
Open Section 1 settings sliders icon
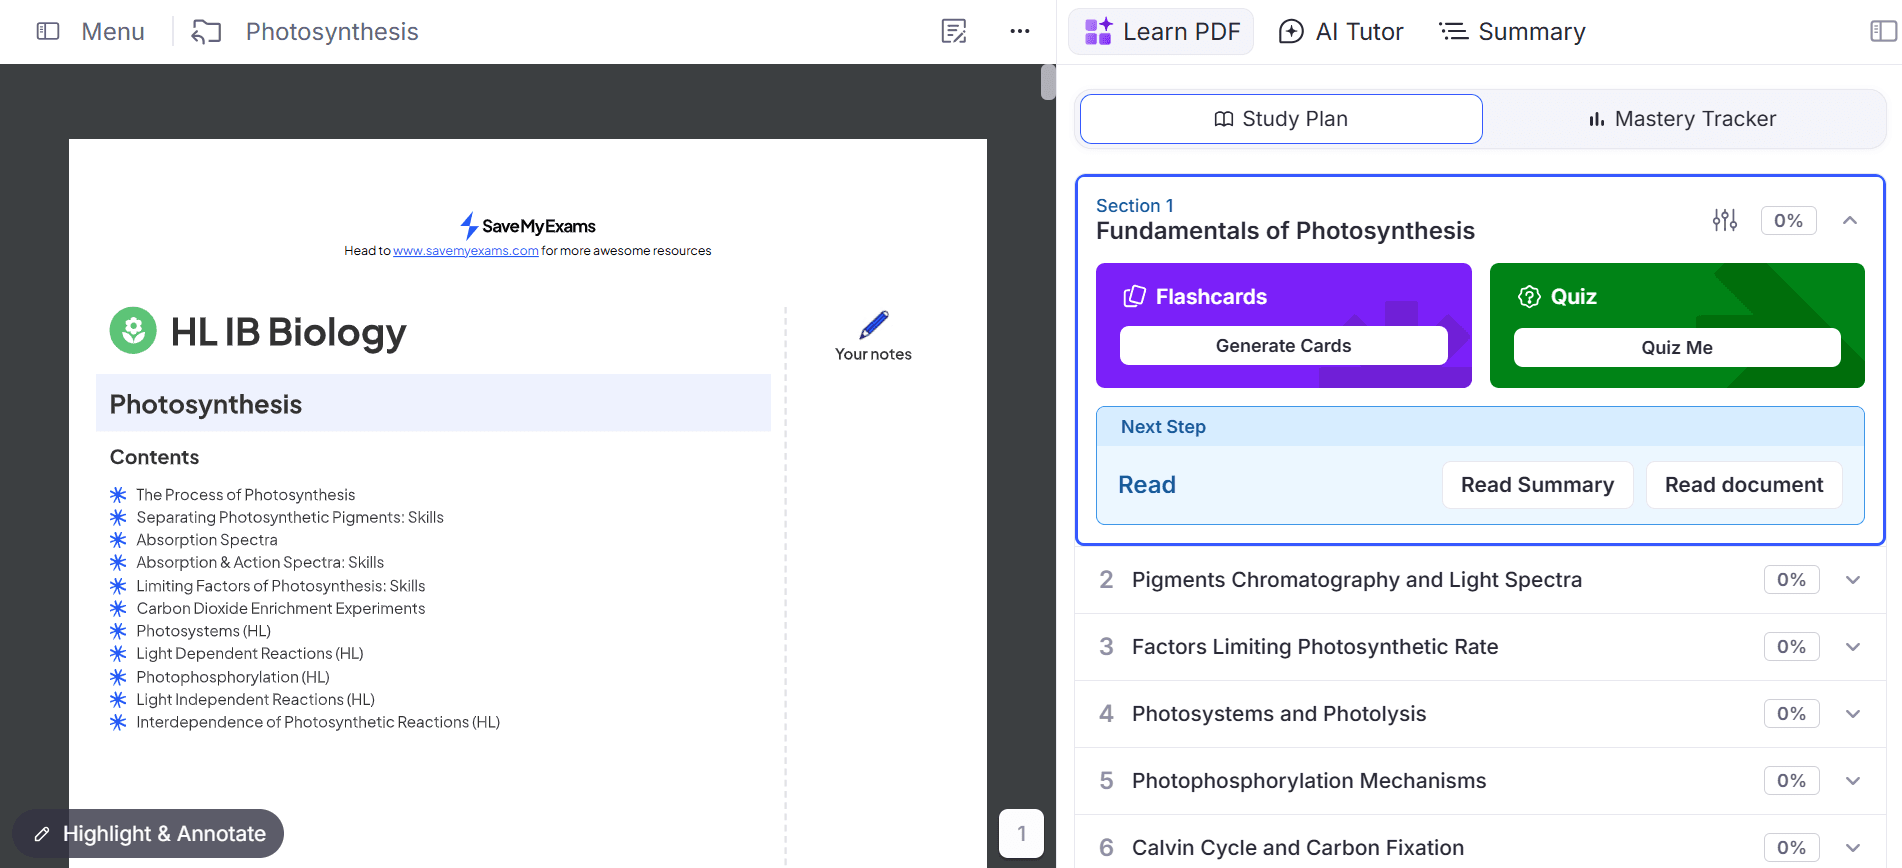1725,220
